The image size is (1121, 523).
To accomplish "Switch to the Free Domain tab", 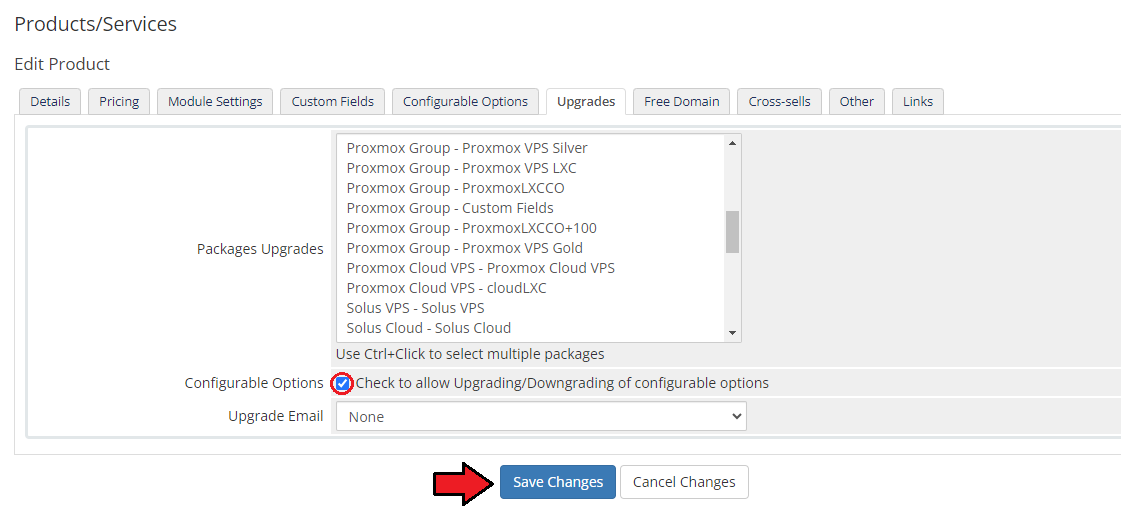I will pyautogui.click(x=681, y=101).
